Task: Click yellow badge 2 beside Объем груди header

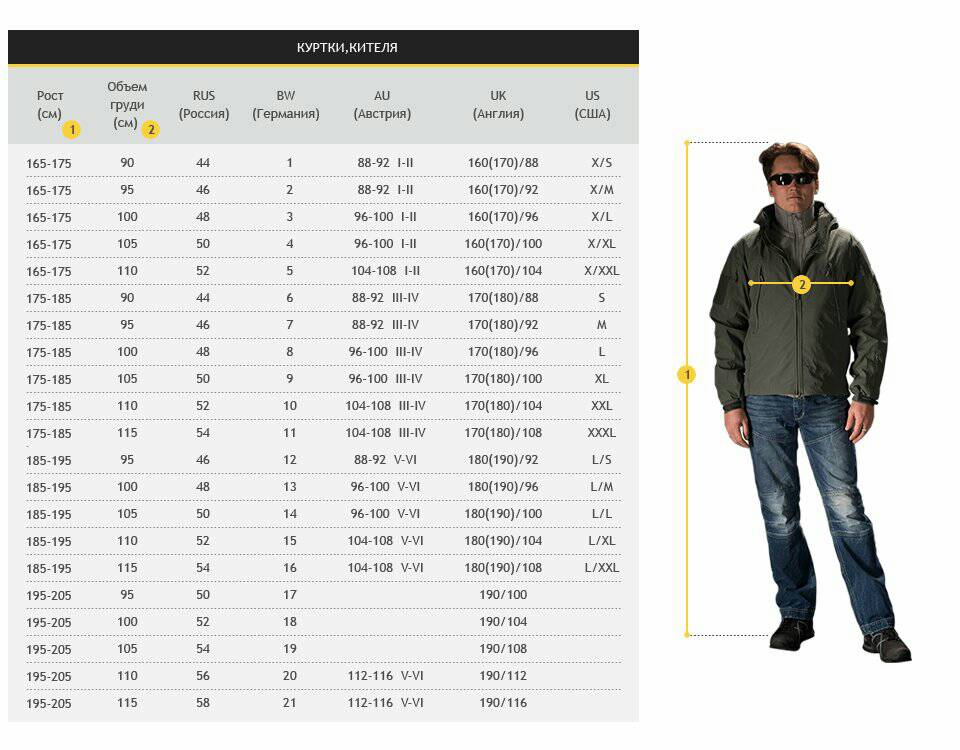Action: [150, 130]
